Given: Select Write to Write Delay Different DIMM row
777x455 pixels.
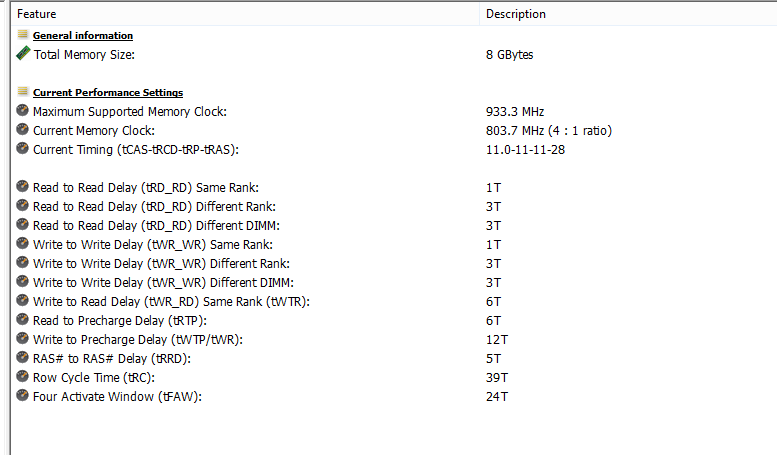Looking at the screenshot, I should (x=394, y=283).
